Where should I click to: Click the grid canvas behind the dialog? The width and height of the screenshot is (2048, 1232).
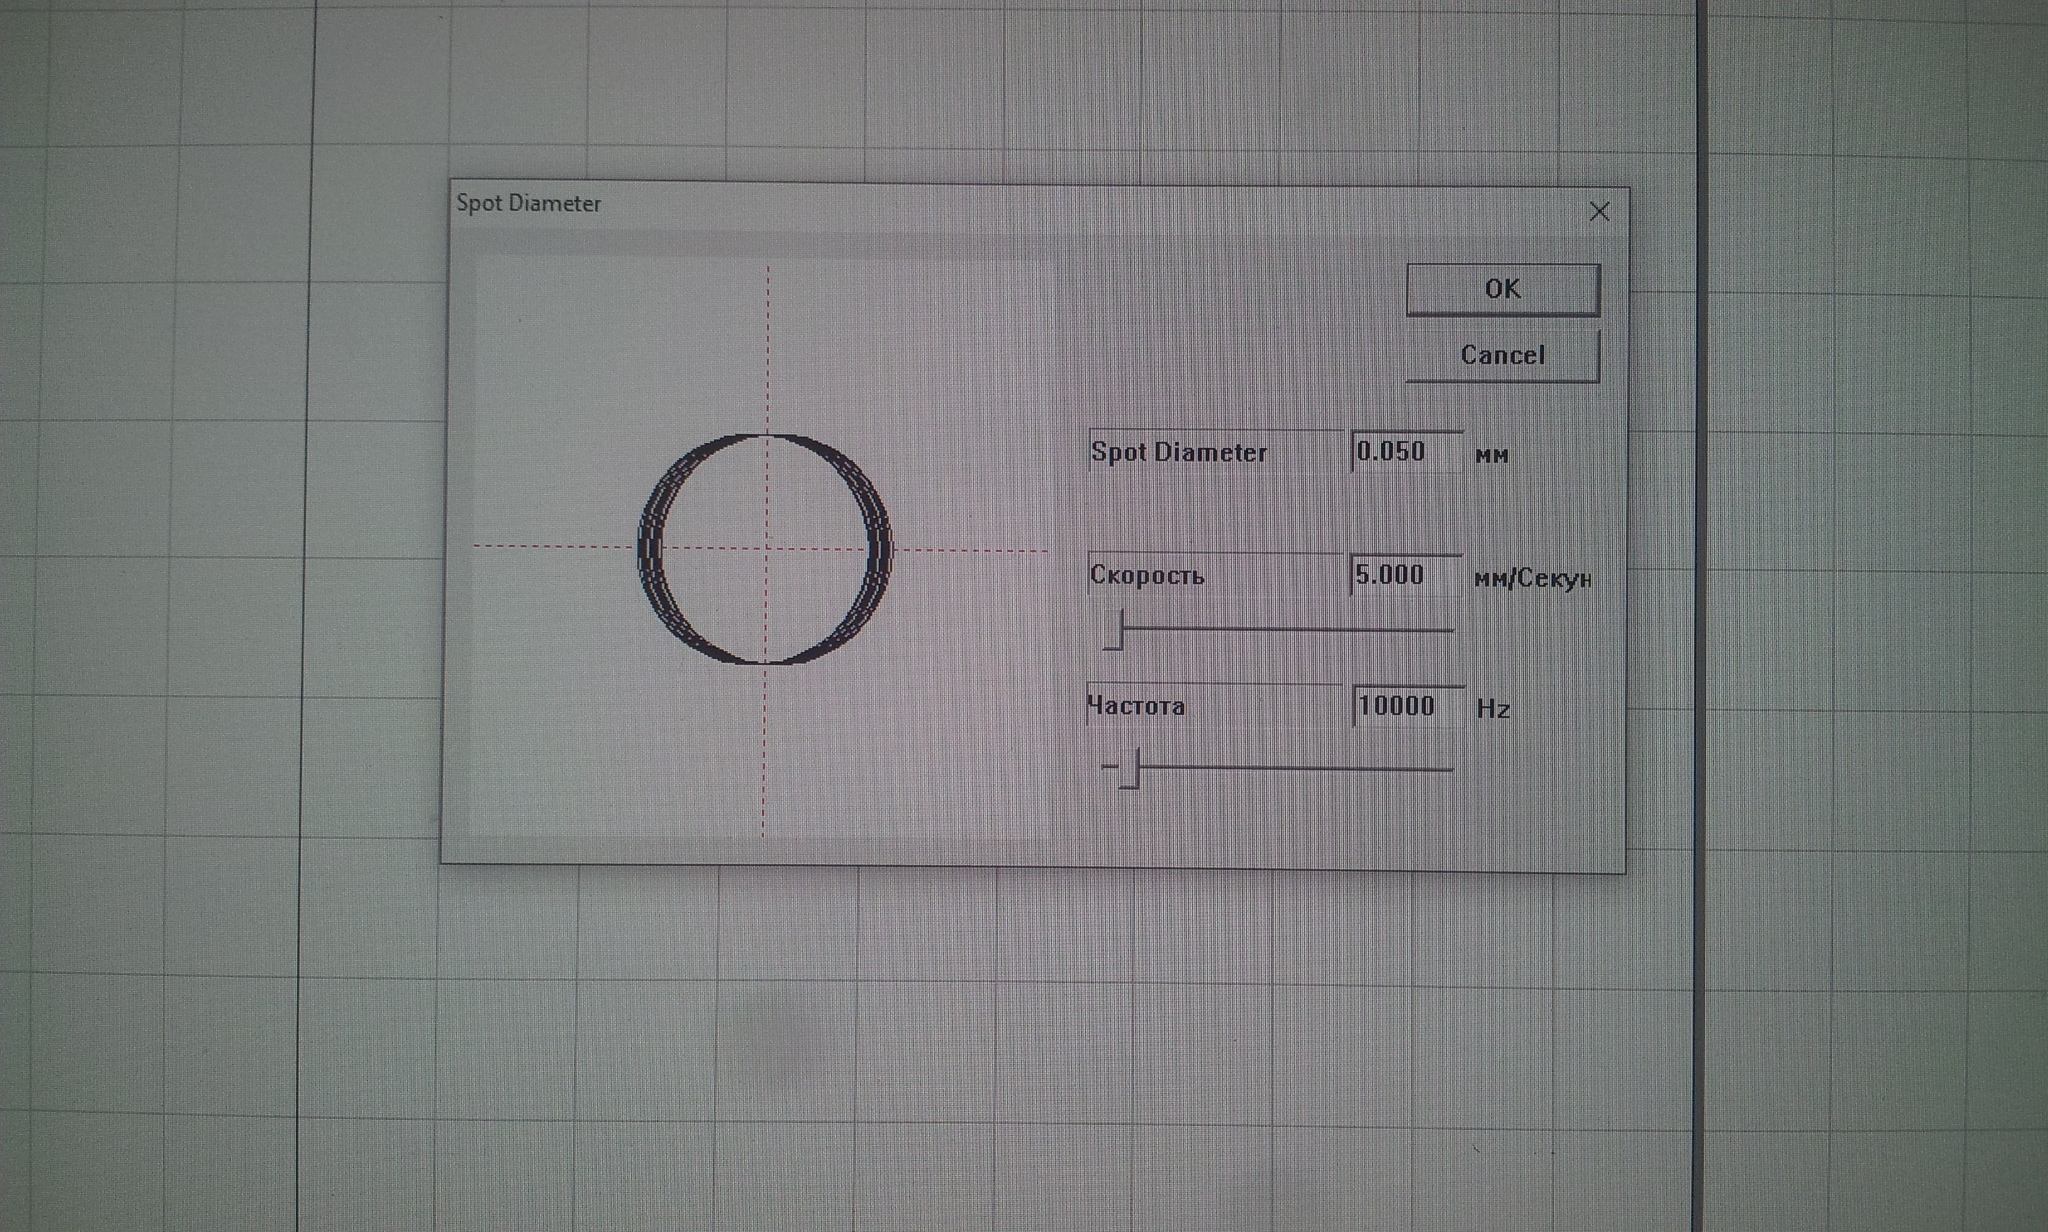[1000, 1050]
